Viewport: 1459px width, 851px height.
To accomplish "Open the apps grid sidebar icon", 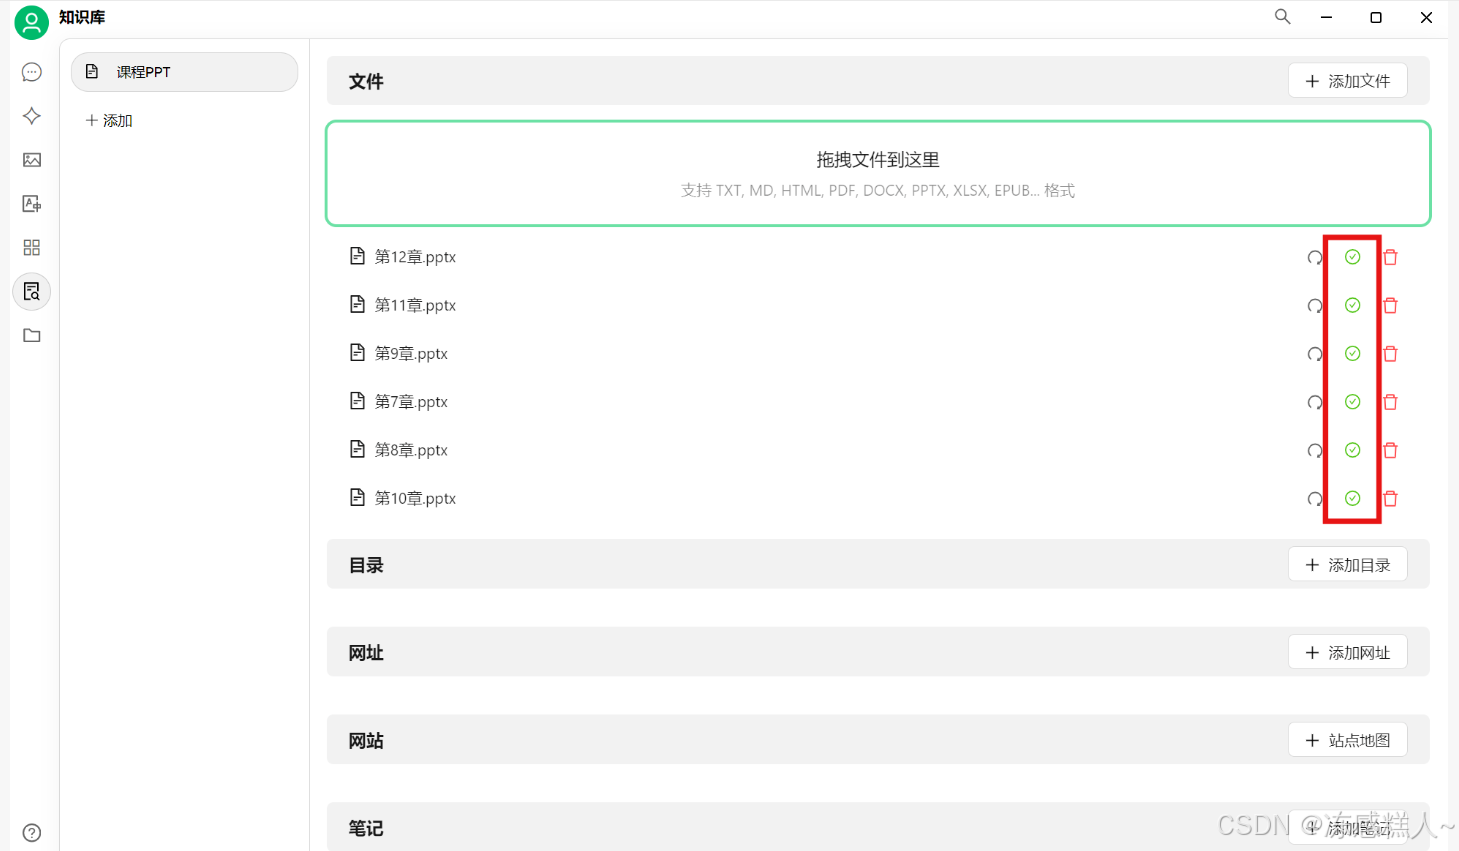I will (31, 247).
